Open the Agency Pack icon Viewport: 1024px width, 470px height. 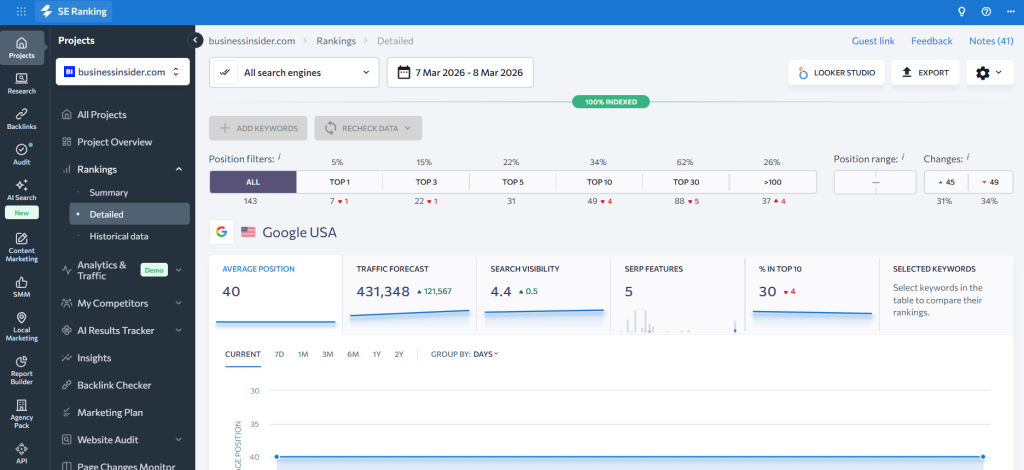point(22,414)
